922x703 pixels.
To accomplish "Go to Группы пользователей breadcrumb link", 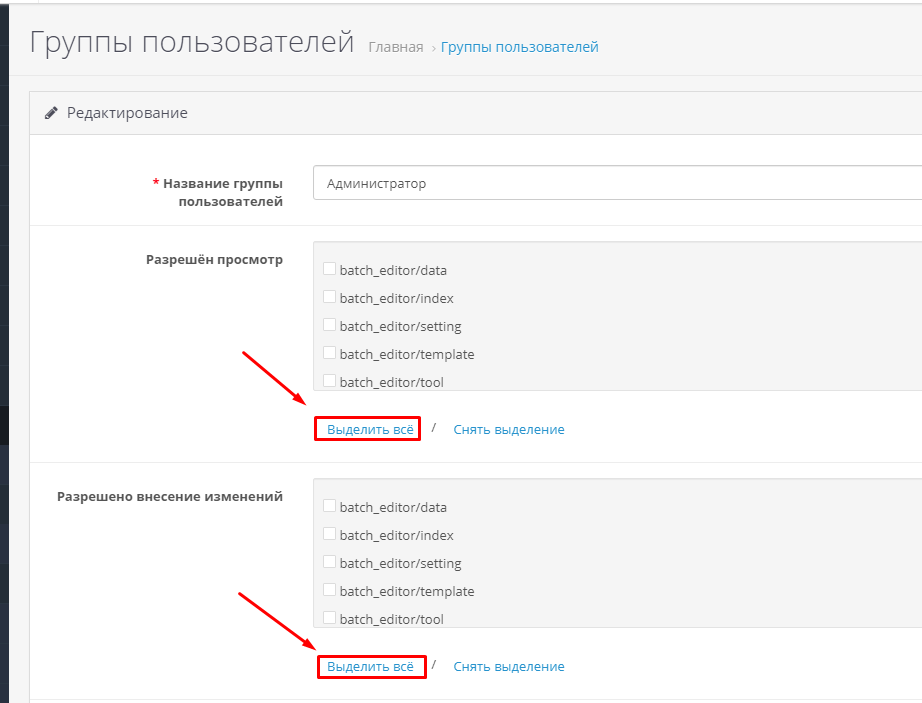I will coord(519,47).
